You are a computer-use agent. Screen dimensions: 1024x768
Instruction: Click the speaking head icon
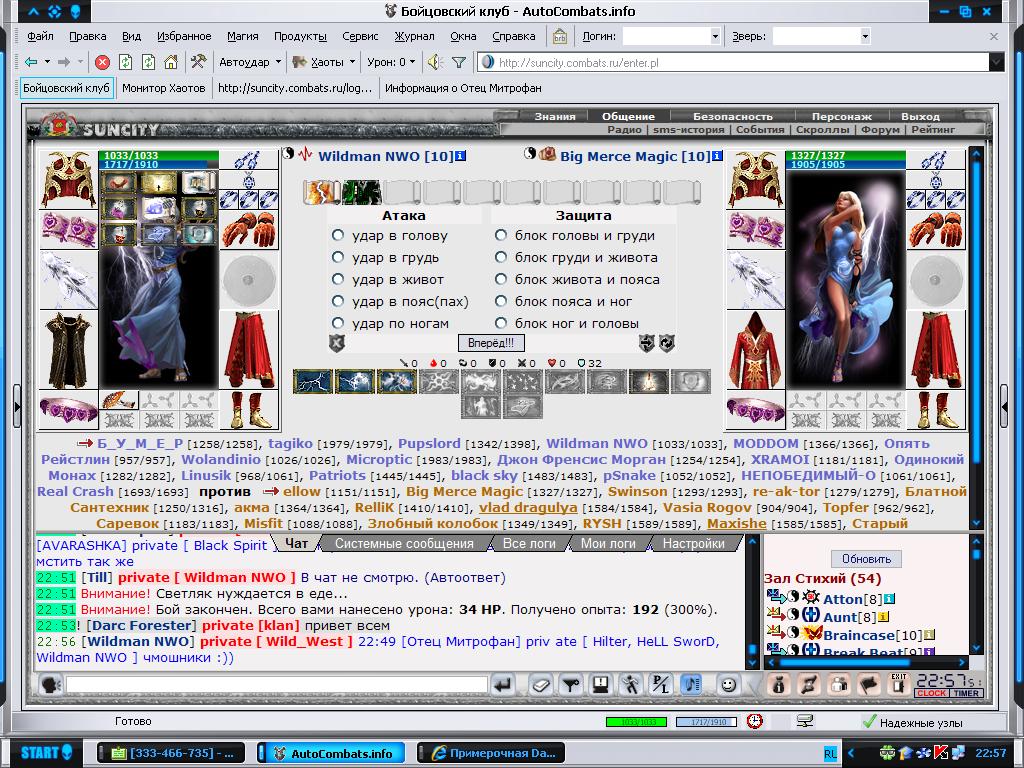click(50, 684)
